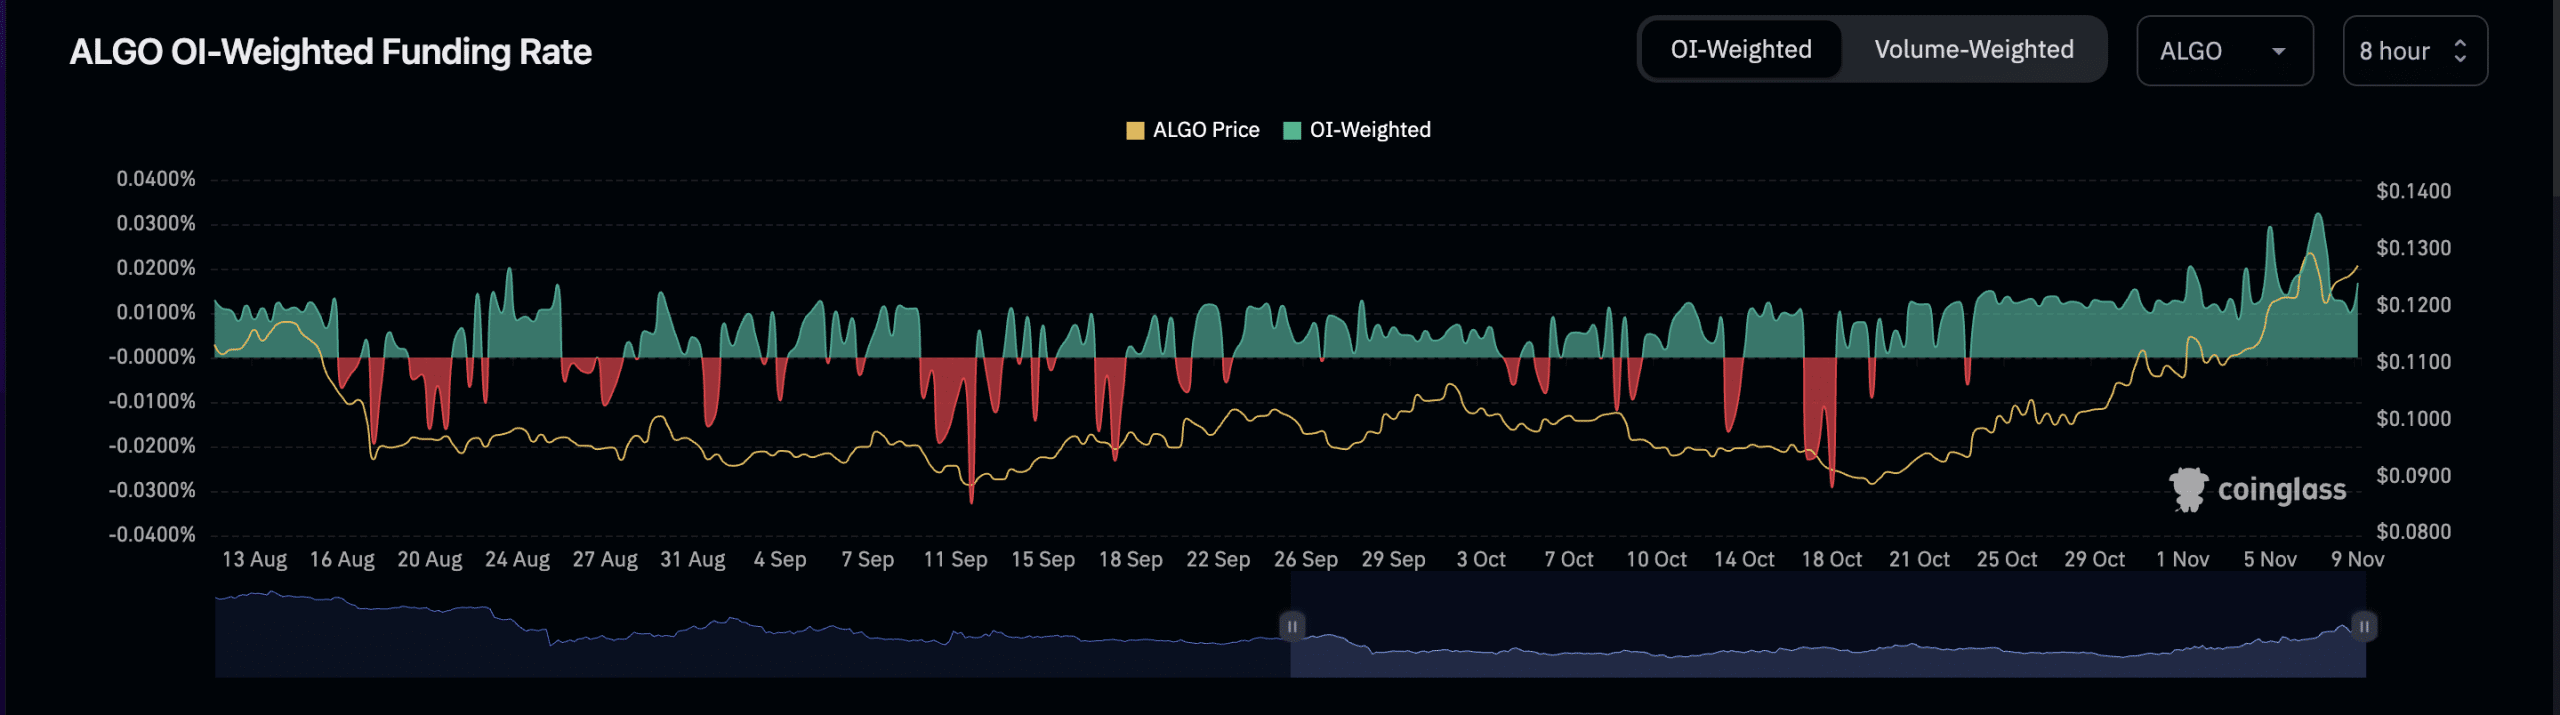Click the $0.1000 price axis label

point(2414,419)
